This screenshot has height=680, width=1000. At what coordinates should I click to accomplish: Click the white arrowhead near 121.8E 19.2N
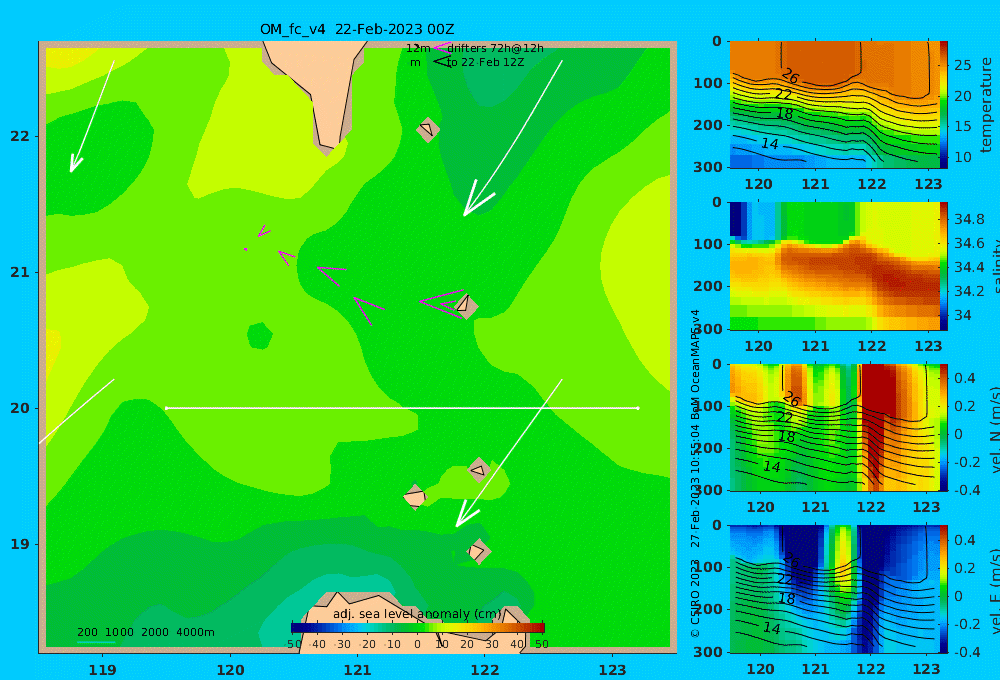467,515
